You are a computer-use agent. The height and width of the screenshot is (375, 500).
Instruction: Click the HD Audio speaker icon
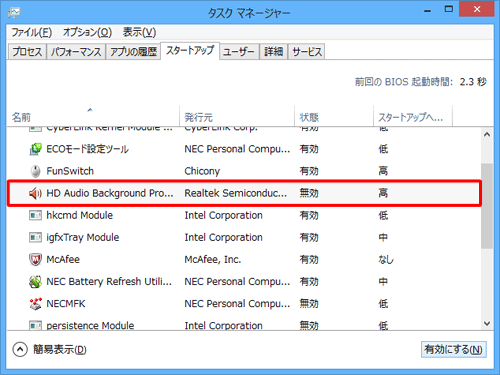coord(35,193)
